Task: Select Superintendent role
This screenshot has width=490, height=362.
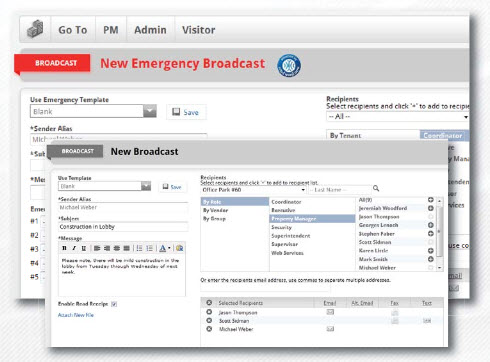Action: pos(312,236)
